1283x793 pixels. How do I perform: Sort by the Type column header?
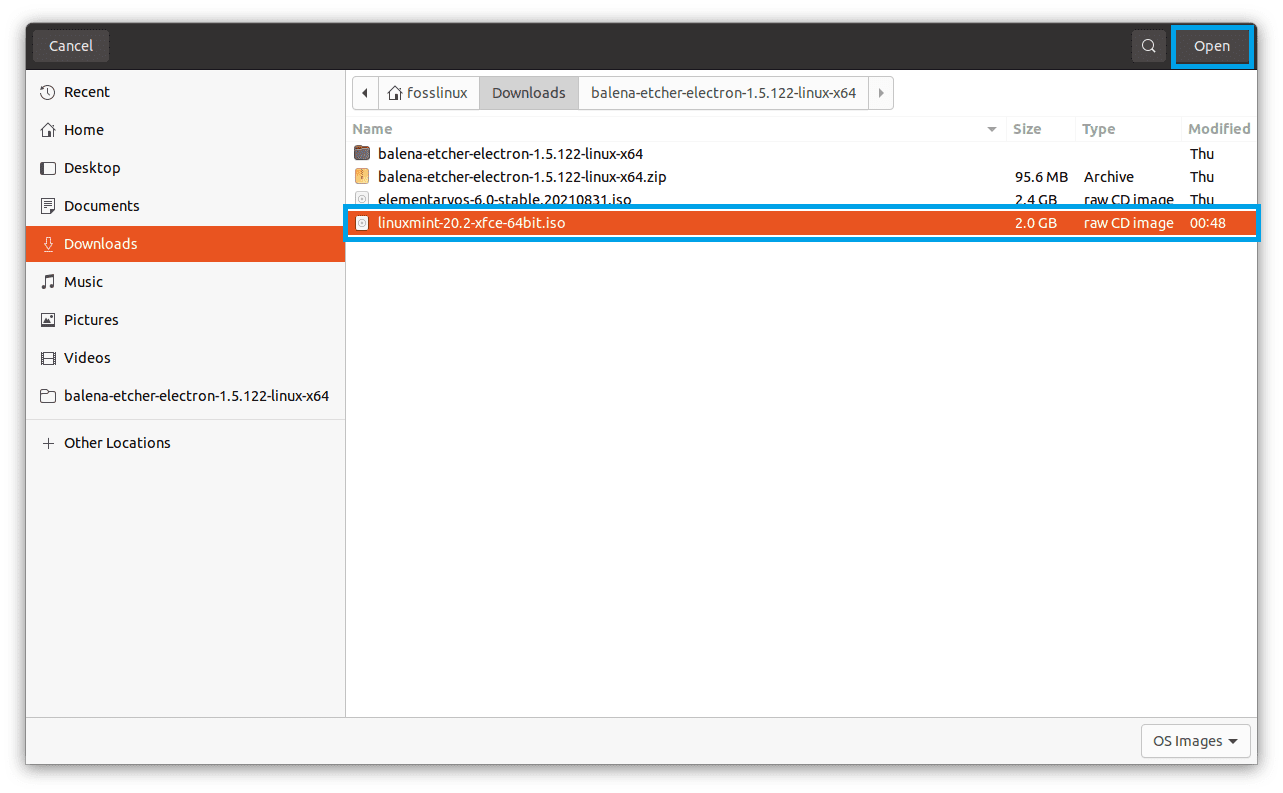point(1130,129)
